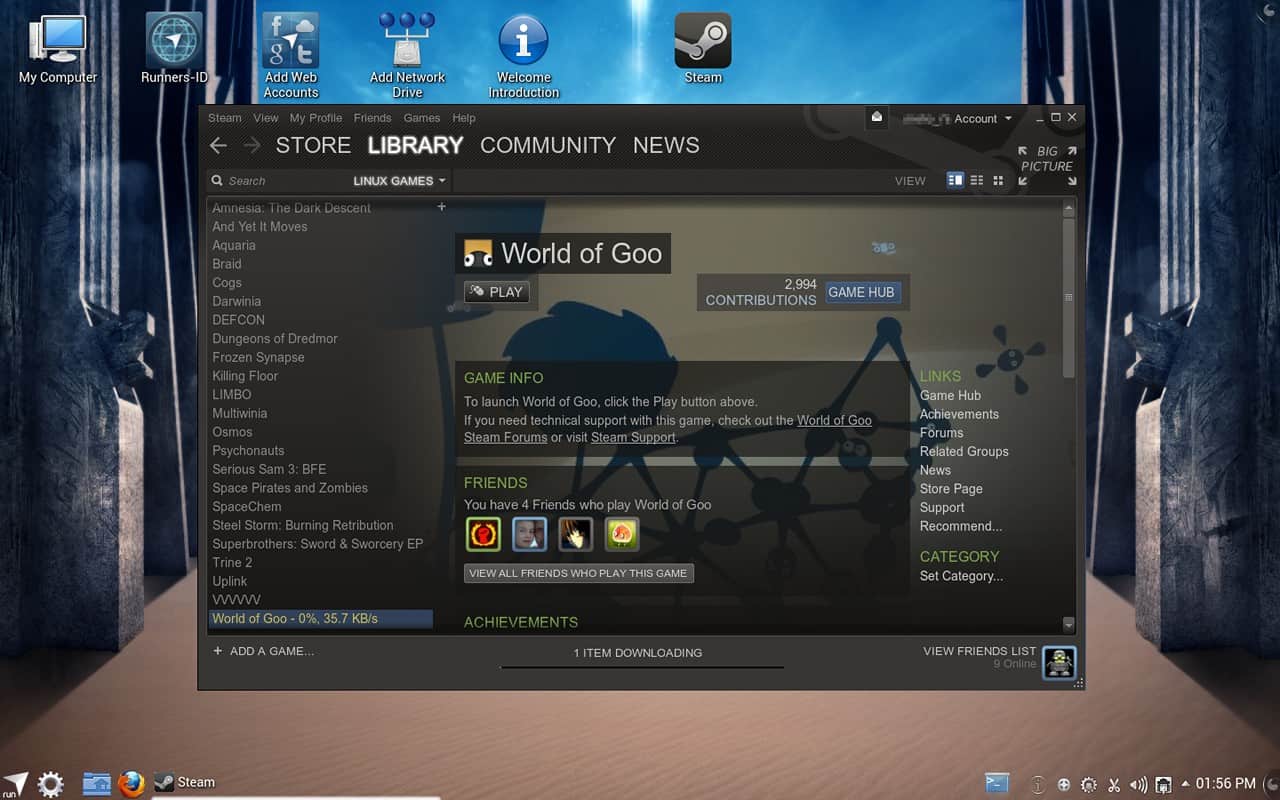Click View All Friends Who Play This Game

click(x=578, y=573)
